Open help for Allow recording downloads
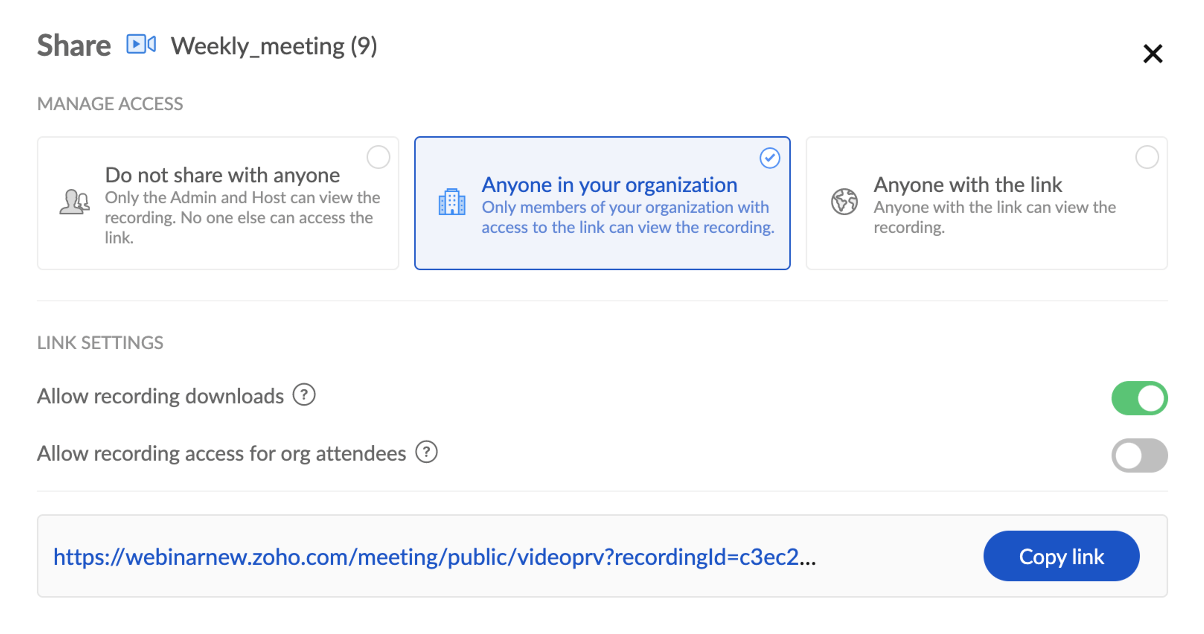Viewport: 1204px width, 634px height. [x=304, y=395]
